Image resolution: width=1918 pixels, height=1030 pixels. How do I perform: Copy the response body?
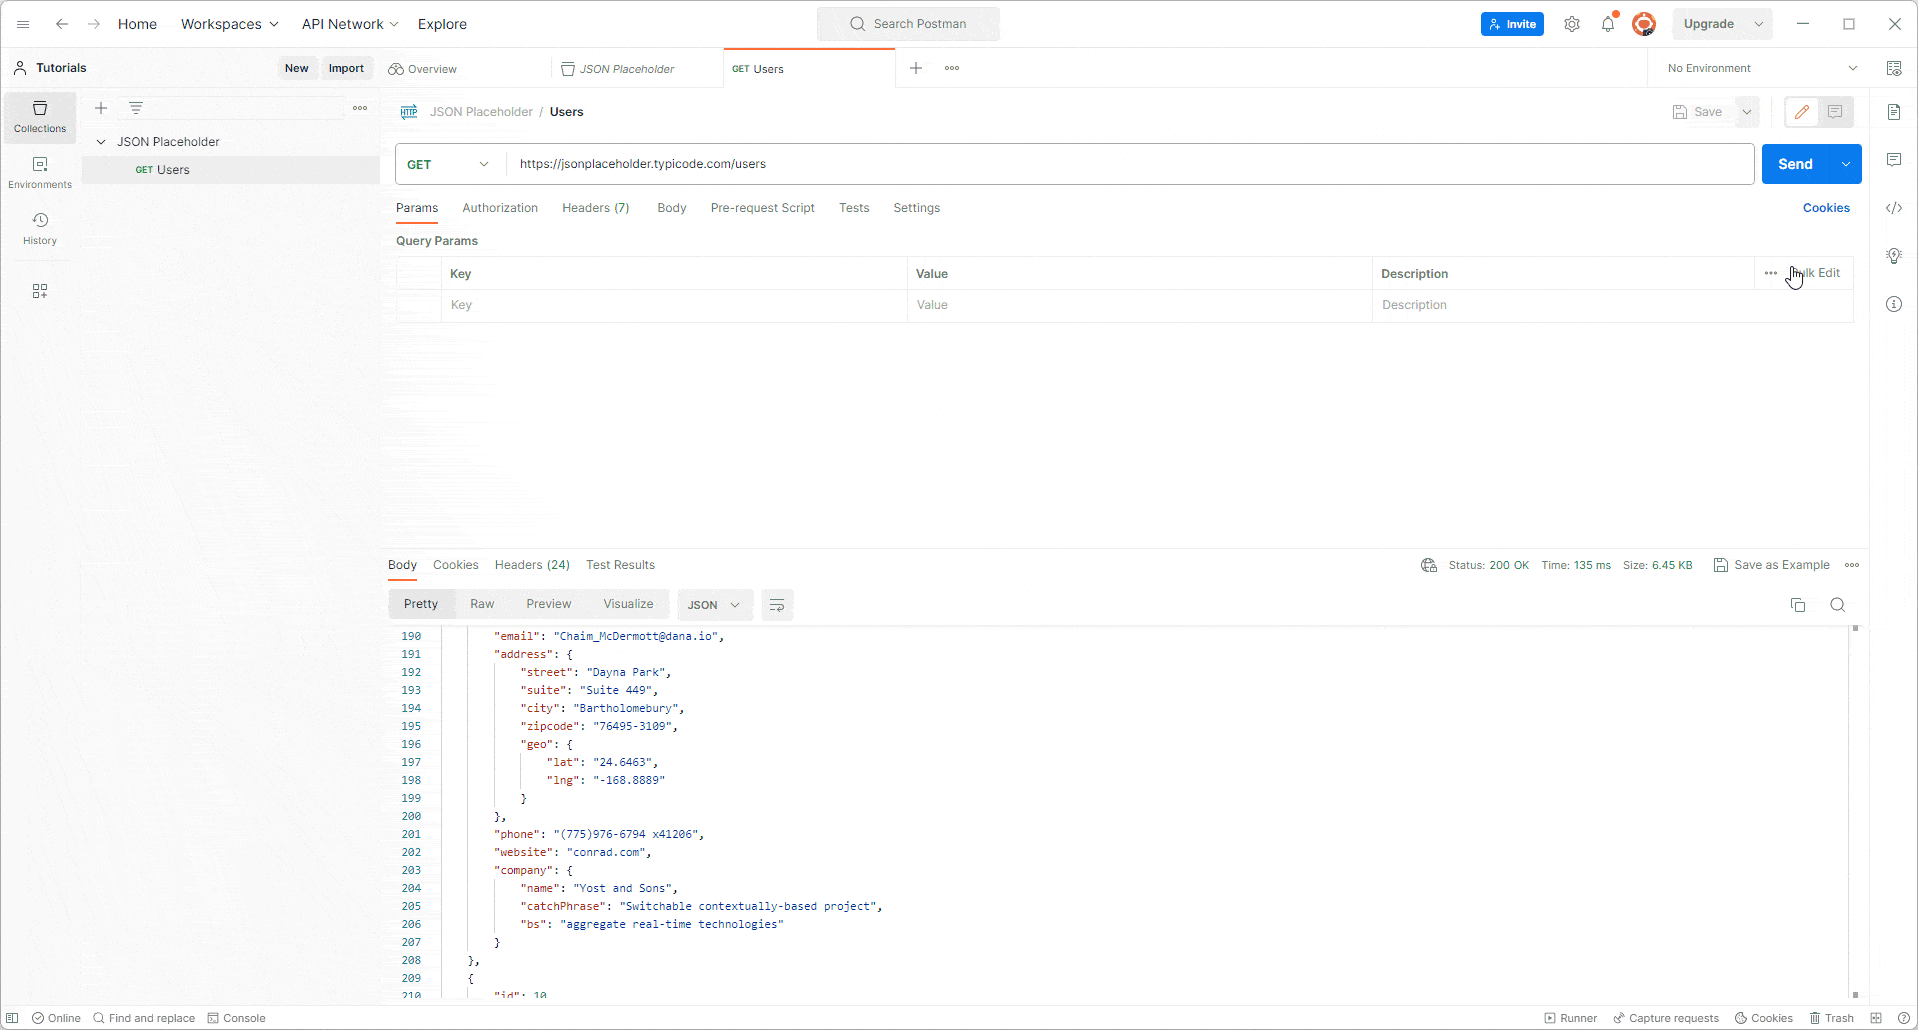click(x=1798, y=605)
